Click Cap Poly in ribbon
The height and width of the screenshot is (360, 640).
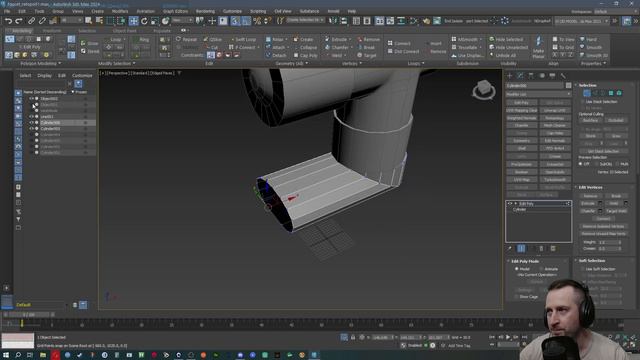coord(305,56)
